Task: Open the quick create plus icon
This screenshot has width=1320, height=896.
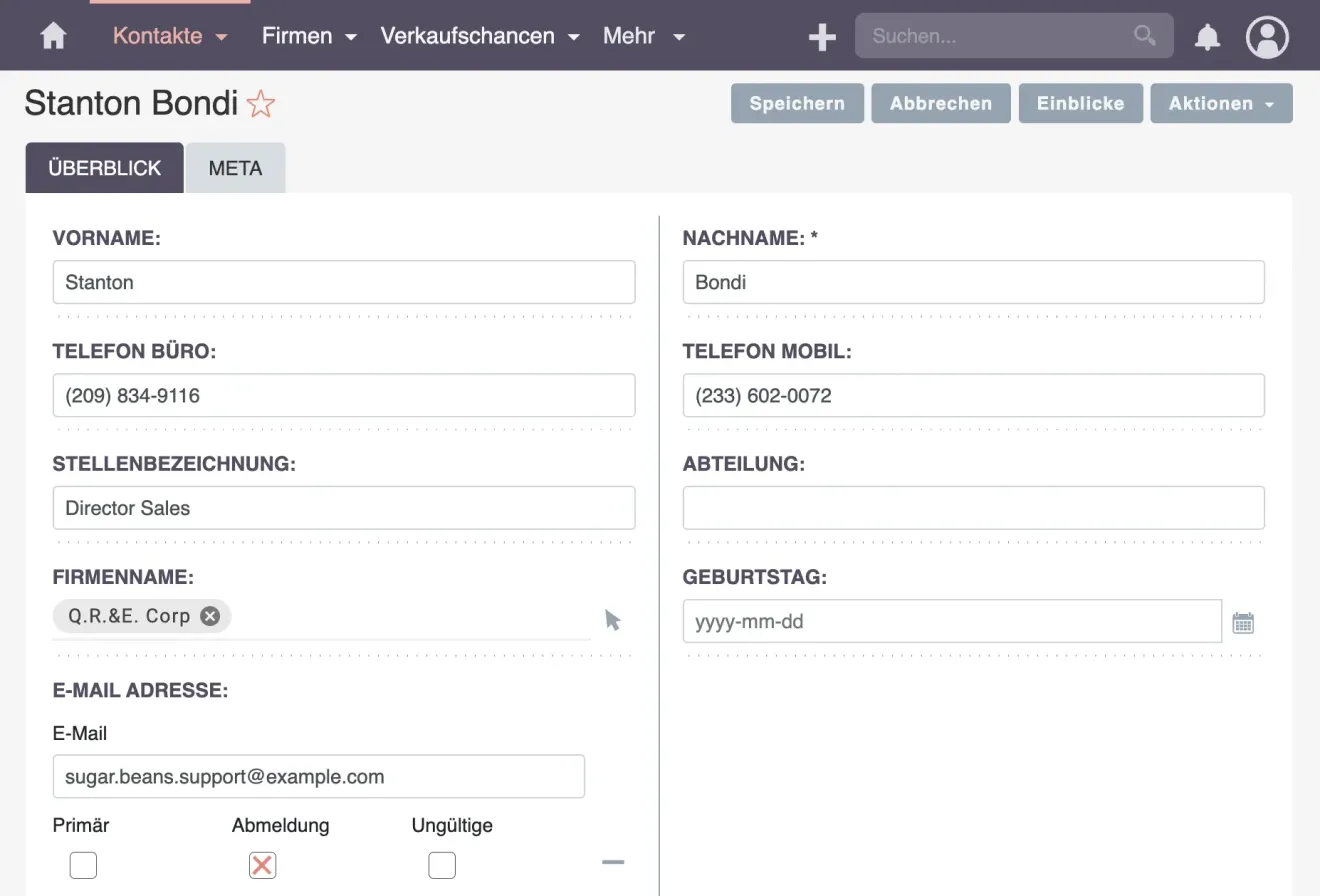Action: coord(822,36)
